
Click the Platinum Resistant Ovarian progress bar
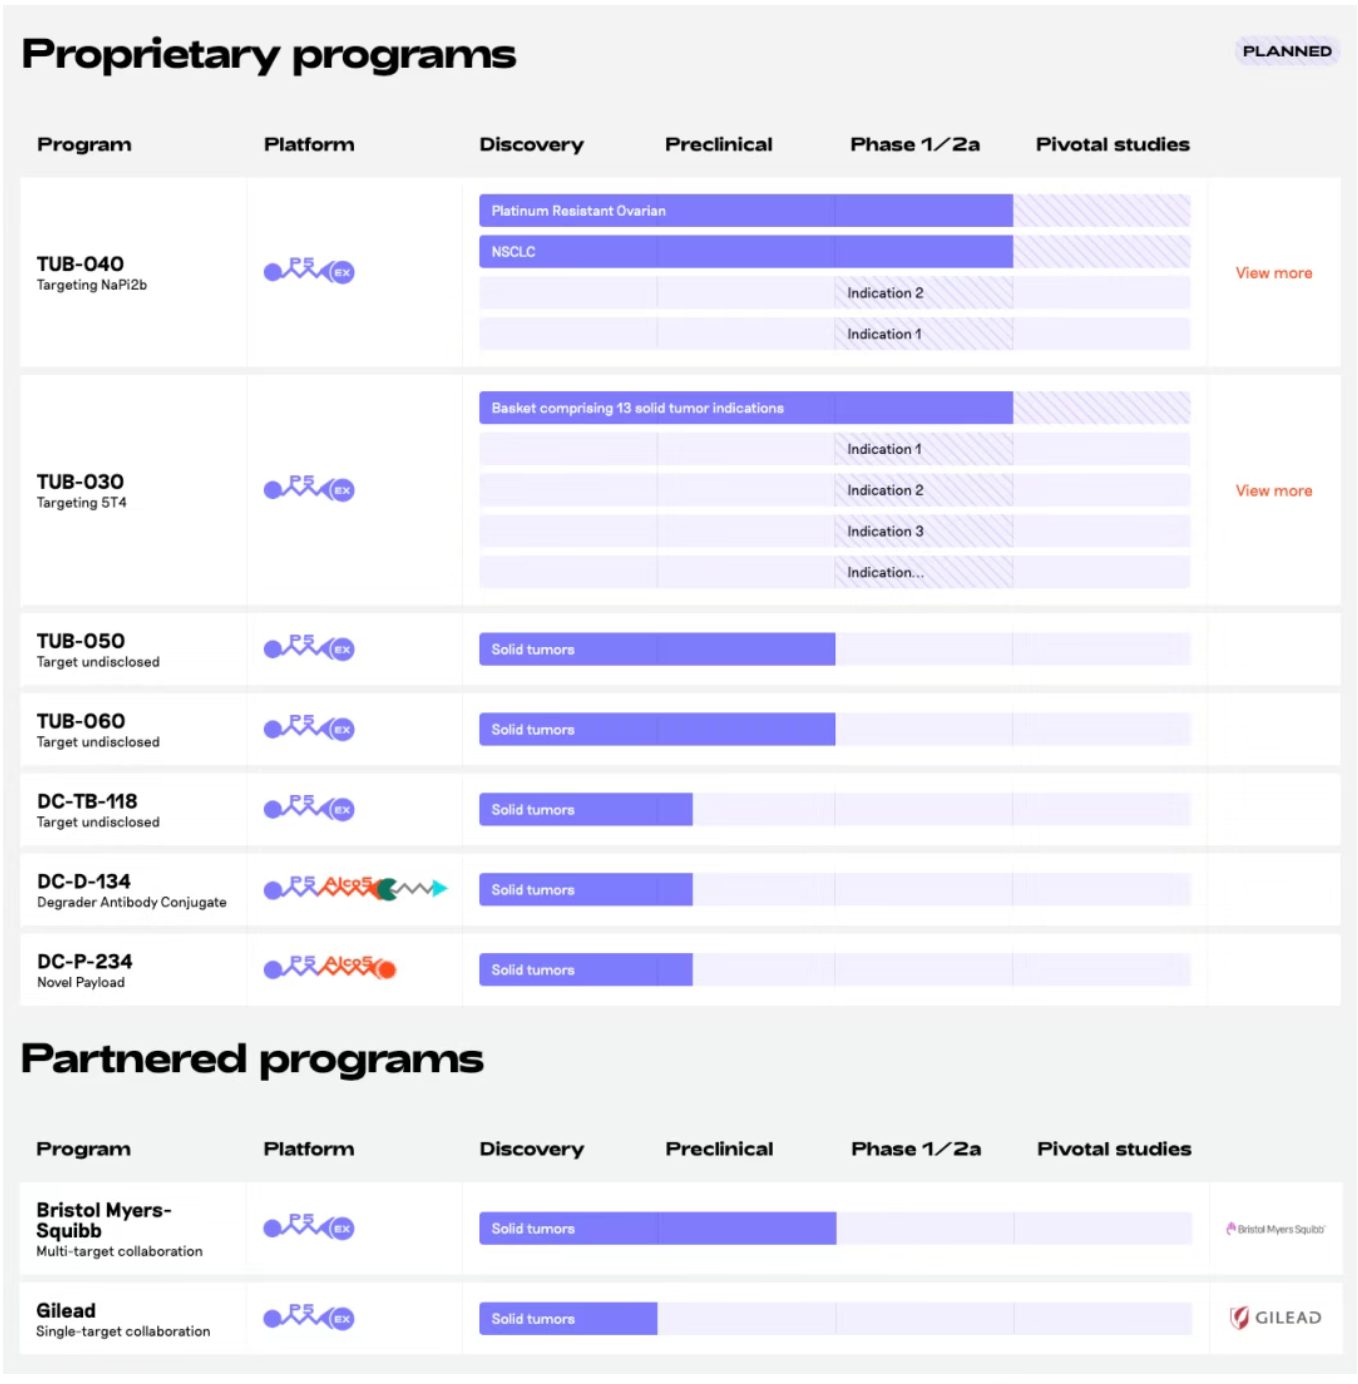tap(745, 211)
